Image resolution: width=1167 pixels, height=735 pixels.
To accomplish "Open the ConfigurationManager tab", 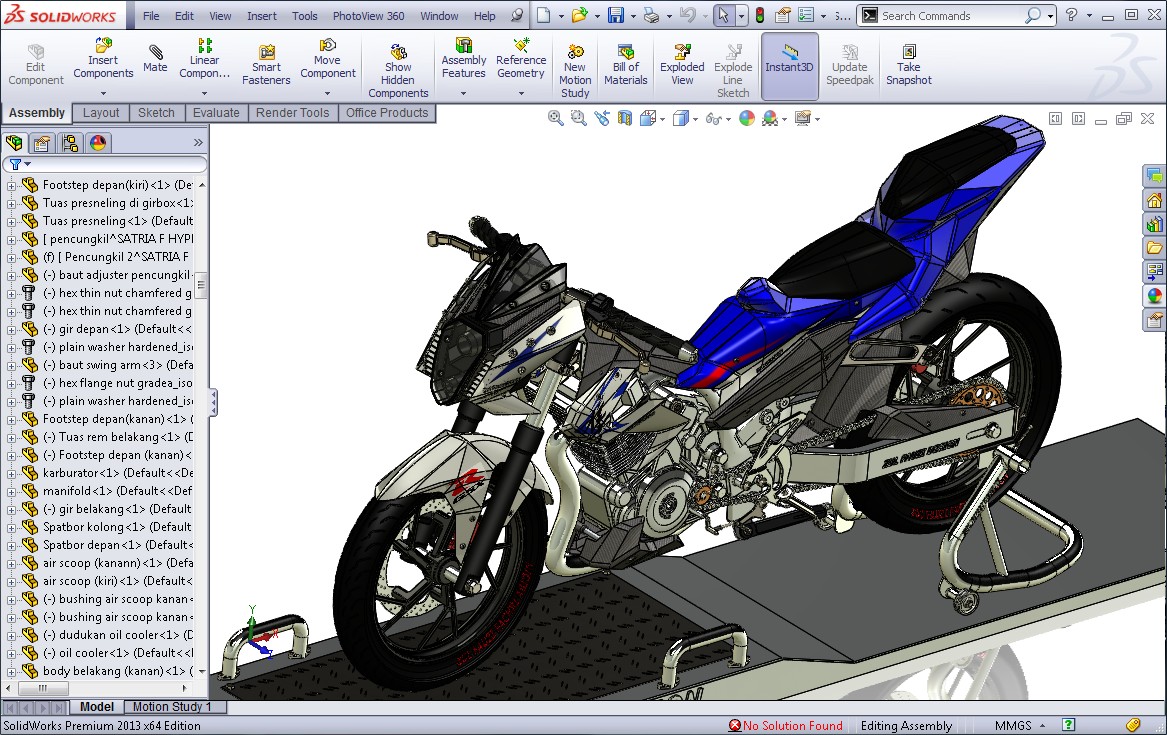I will pyautogui.click(x=70, y=143).
